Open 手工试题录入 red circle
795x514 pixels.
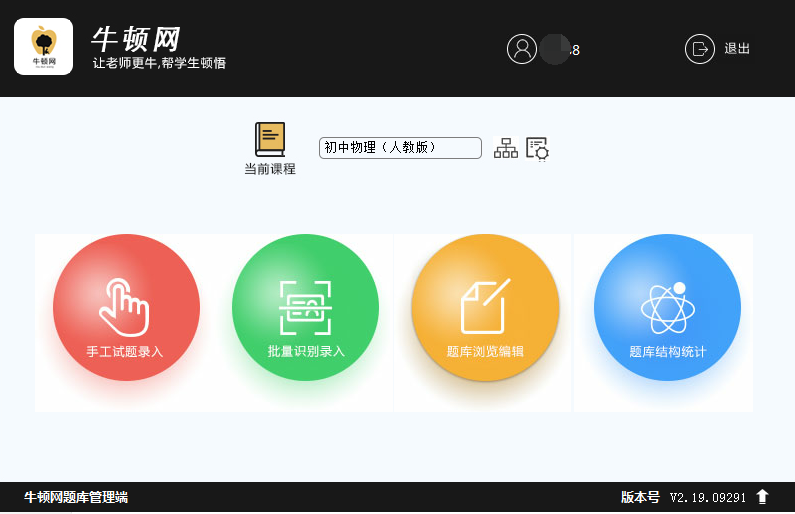[x=126, y=307]
